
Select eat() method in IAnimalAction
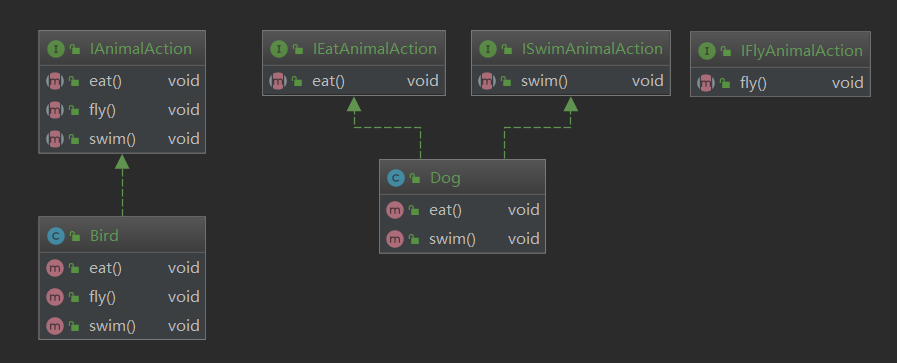(x=122, y=81)
